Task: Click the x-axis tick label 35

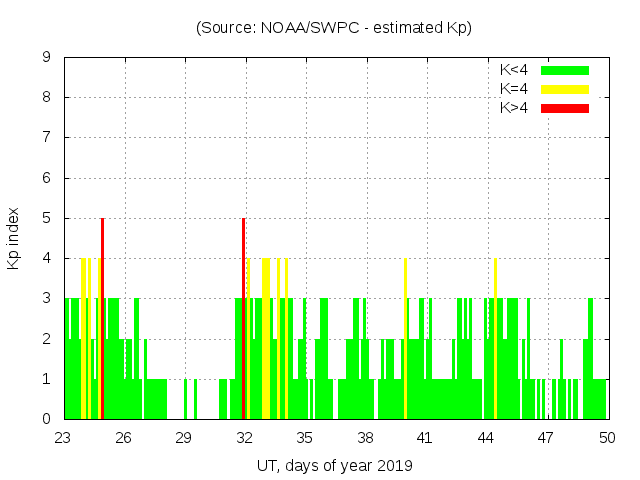Action: pyautogui.click(x=305, y=438)
